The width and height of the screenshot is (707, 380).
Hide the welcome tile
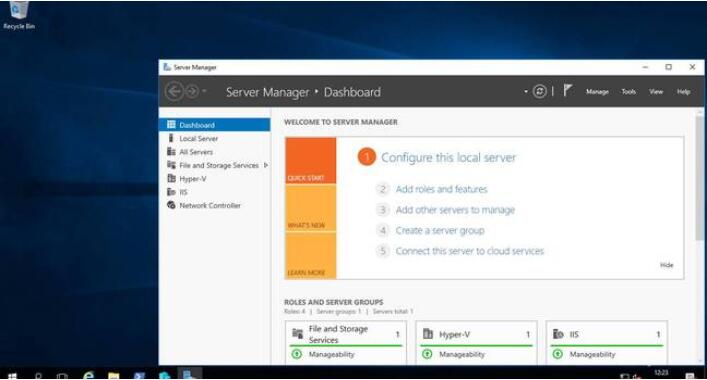pos(666,265)
